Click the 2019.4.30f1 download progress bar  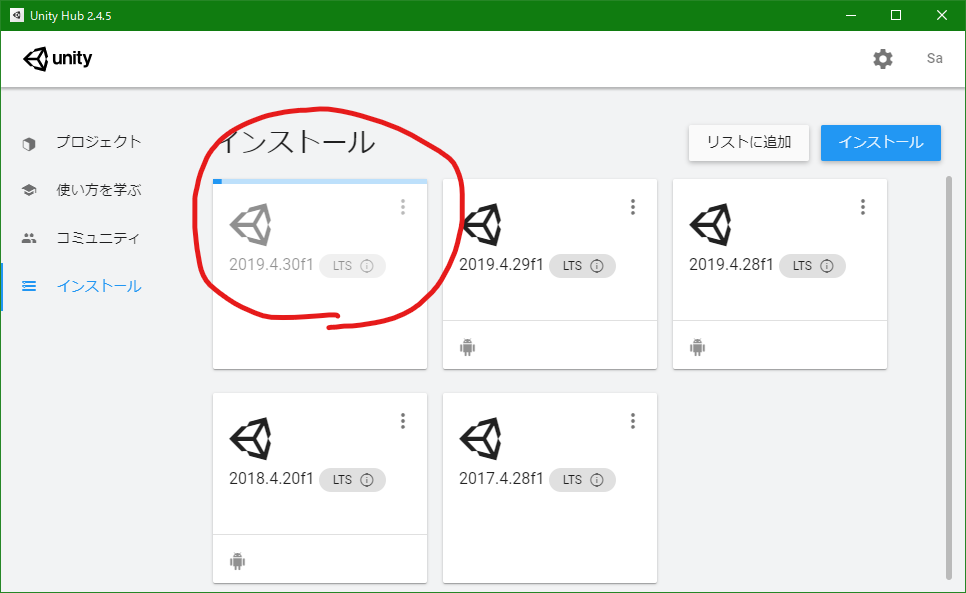coord(320,182)
